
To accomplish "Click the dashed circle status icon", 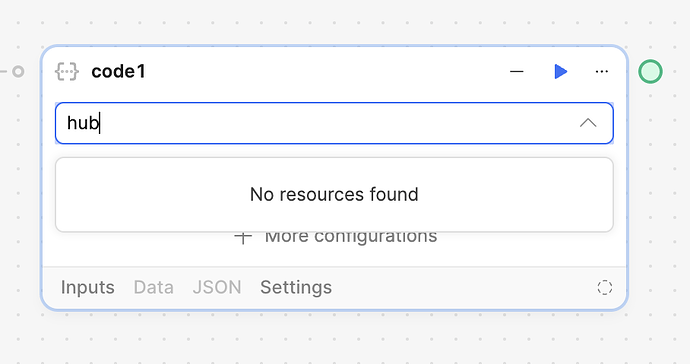I will point(605,287).
